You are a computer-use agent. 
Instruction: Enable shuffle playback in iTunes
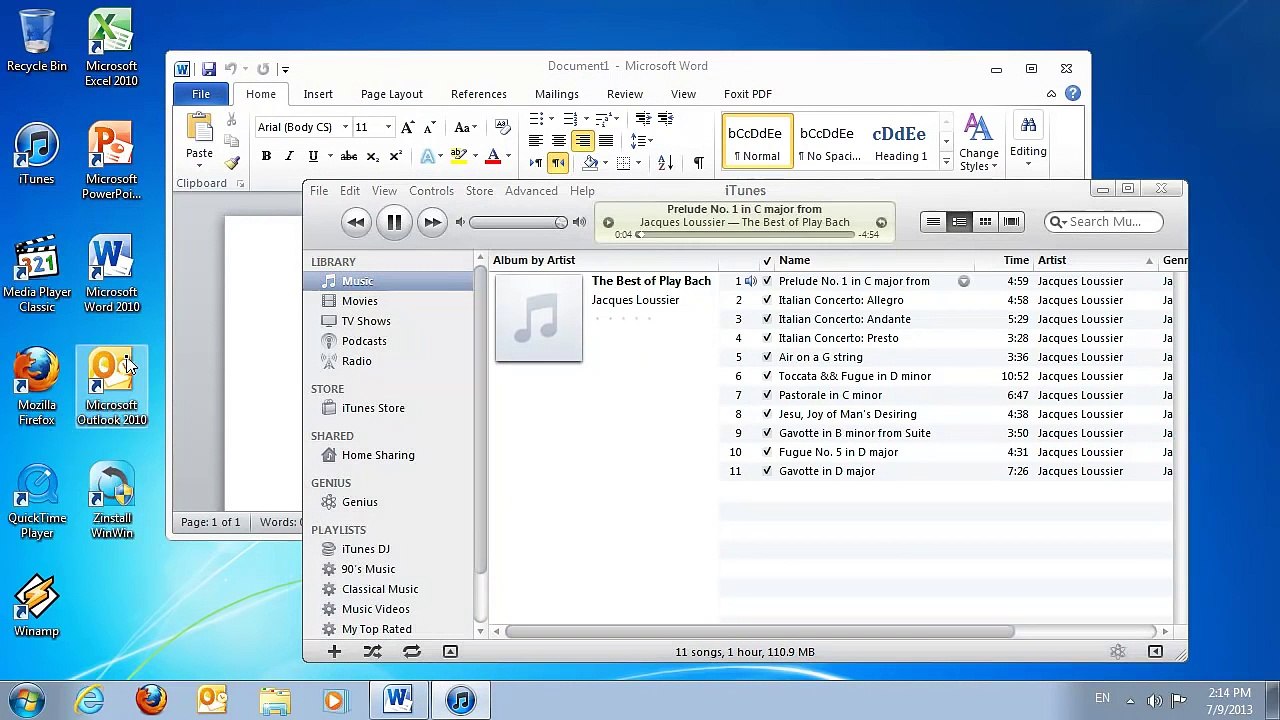[372, 651]
